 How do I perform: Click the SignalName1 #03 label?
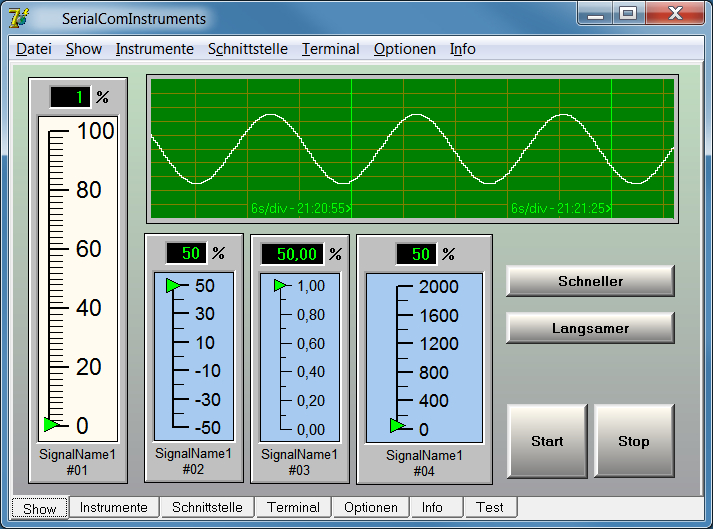point(299,462)
